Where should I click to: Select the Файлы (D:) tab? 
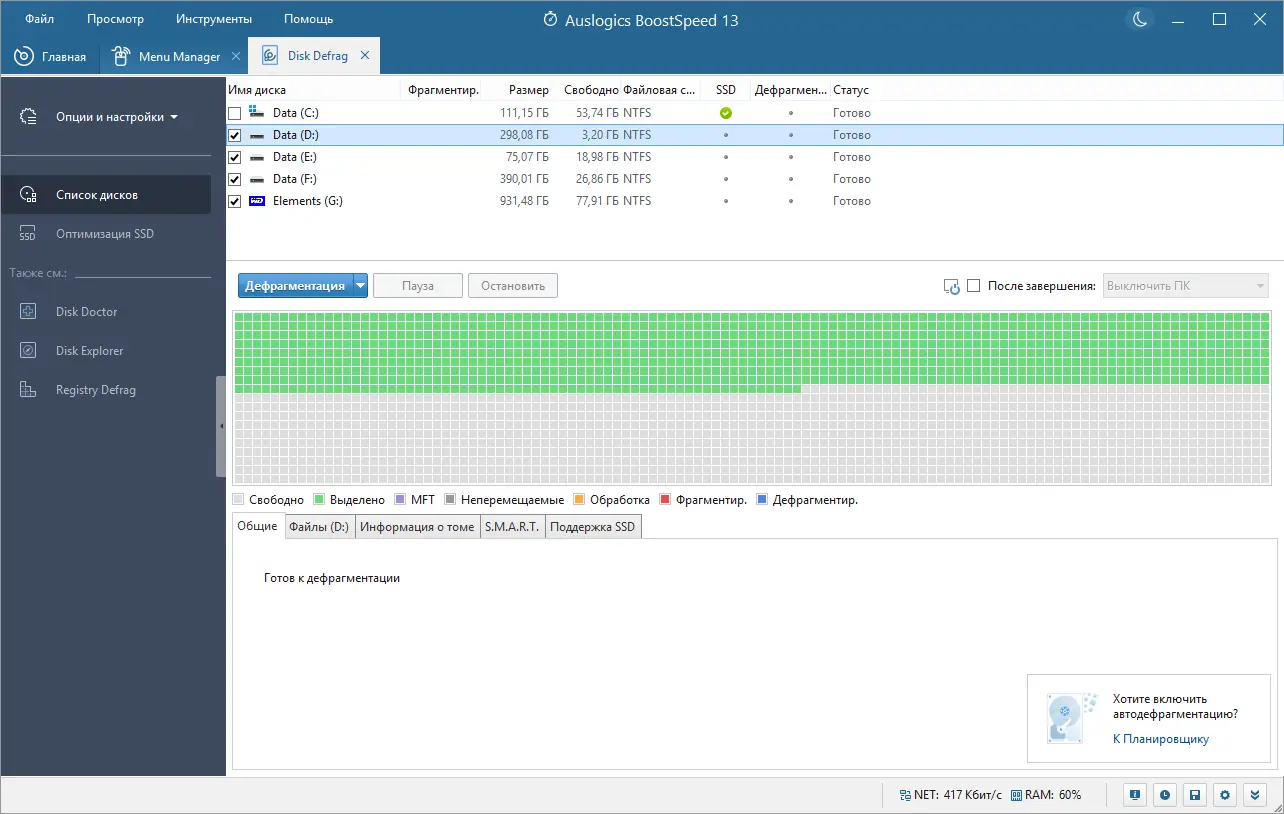[x=319, y=527]
